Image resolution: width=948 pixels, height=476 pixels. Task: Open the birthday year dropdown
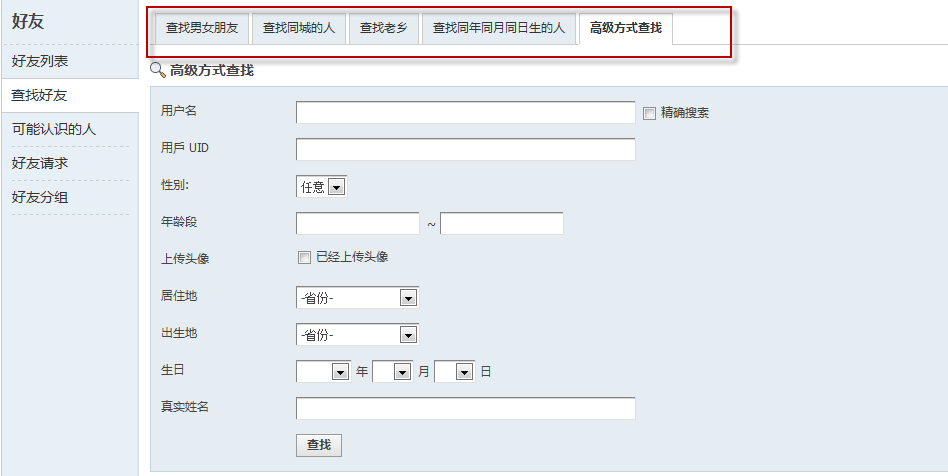323,371
